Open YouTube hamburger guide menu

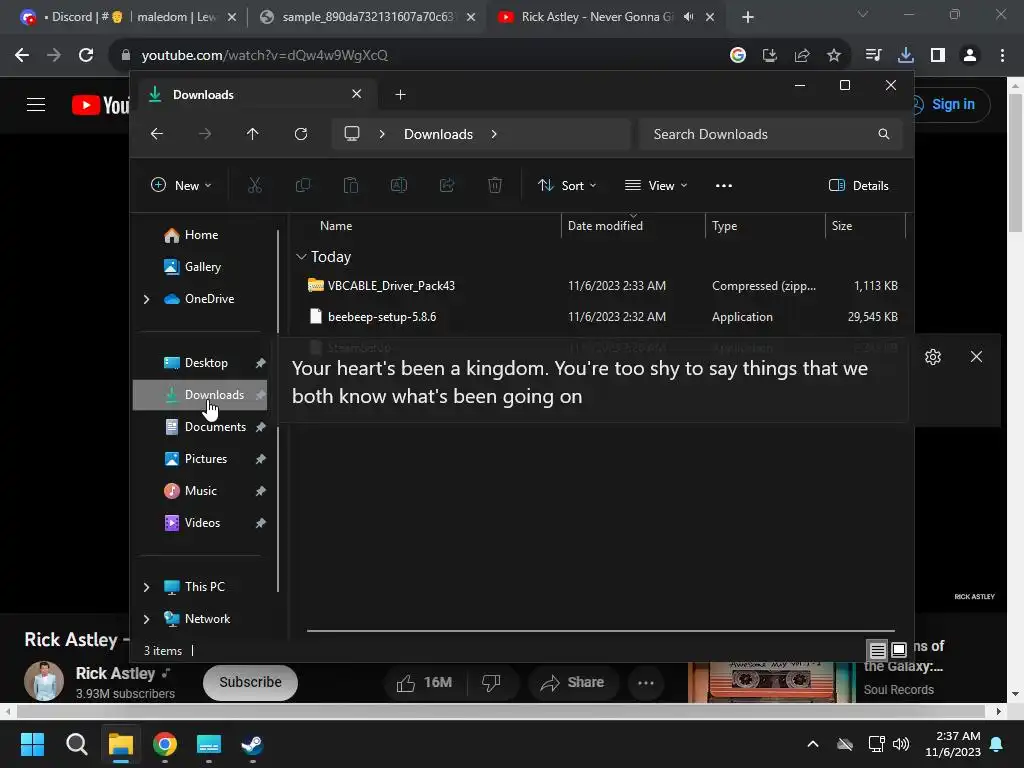36,104
